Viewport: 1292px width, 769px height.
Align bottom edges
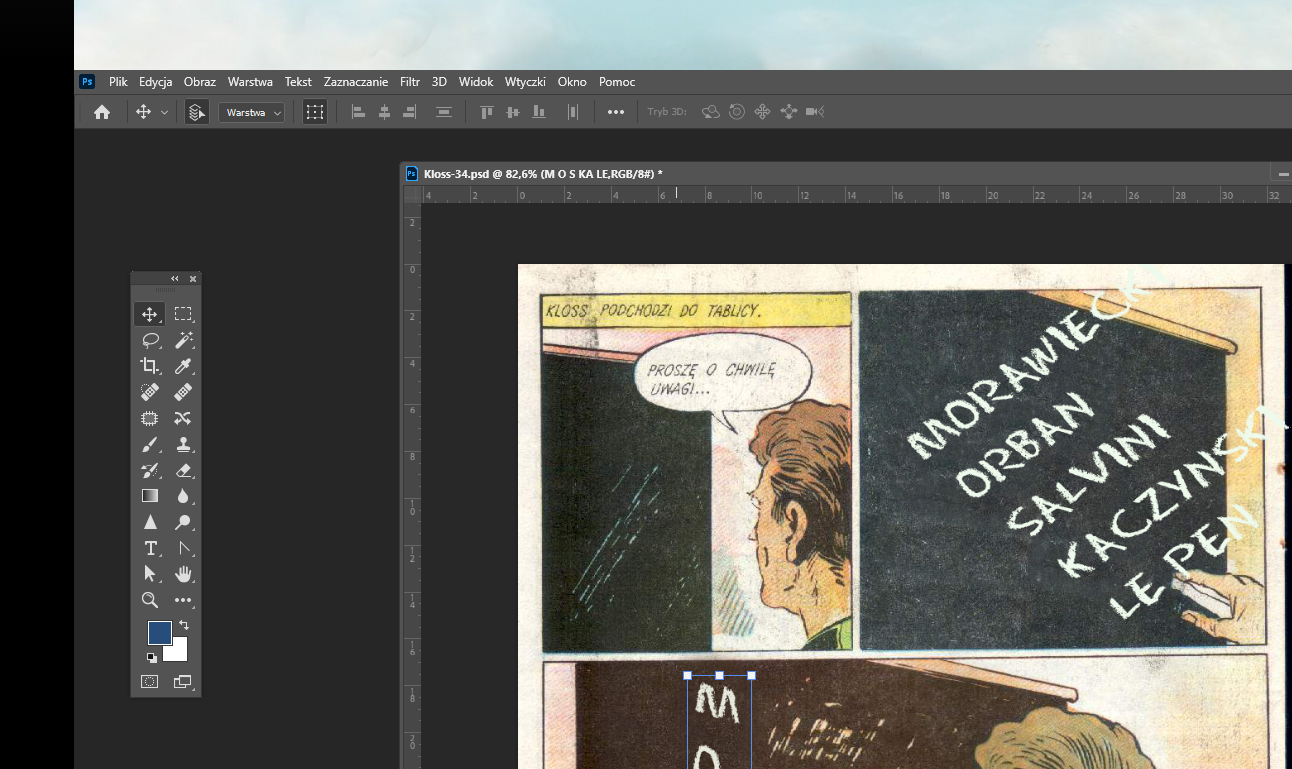(x=539, y=112)
